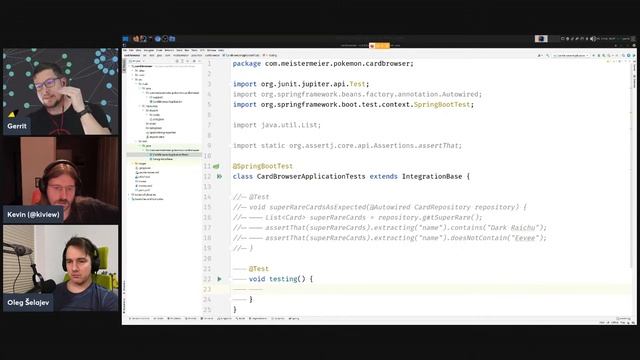Click the testing() method name on line 22
This screenshot has width=640, height=360.
283,279
